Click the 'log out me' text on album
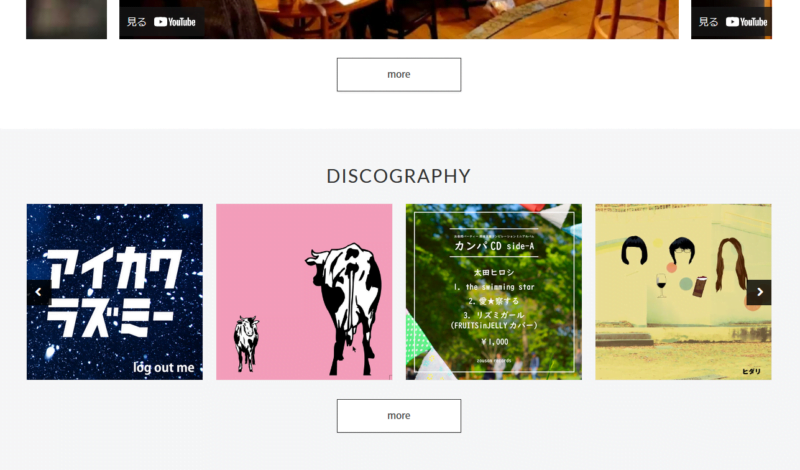Screen dimensions: 800x470 click(x=164, y=367)
